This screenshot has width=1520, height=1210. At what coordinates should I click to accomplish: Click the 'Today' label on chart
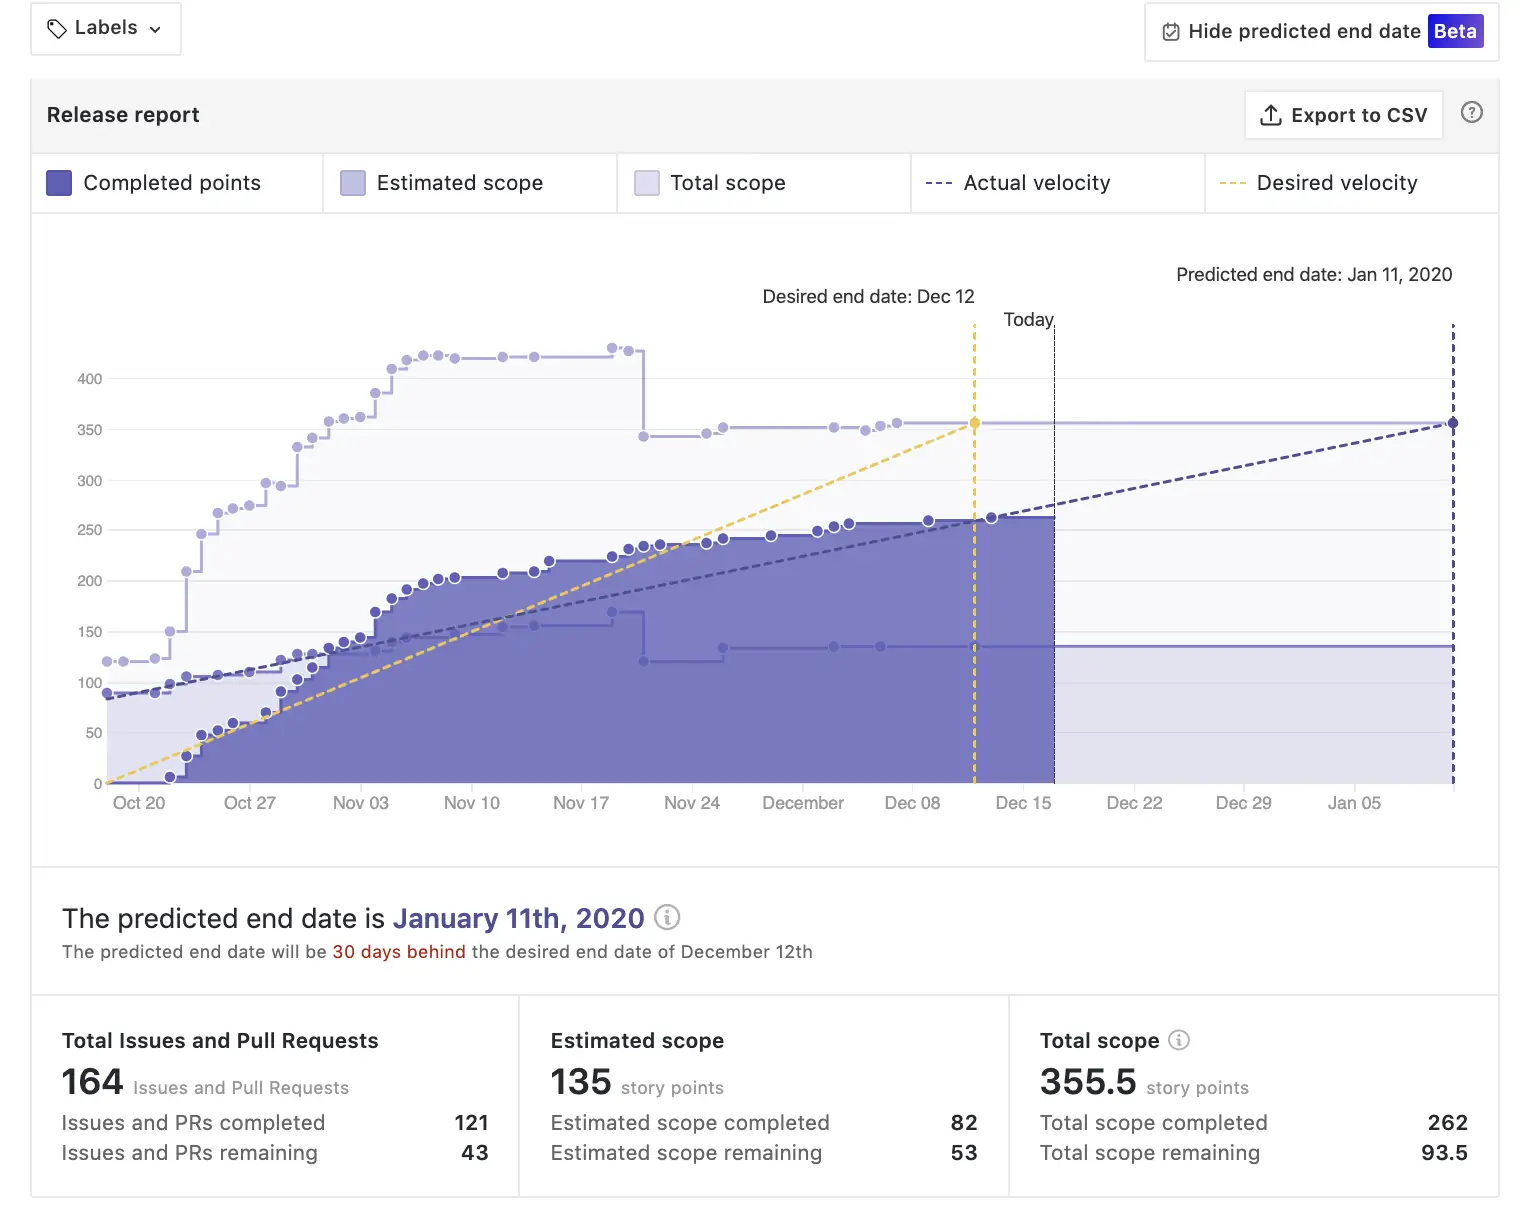pyautogui.click(x=1029, y=320)
